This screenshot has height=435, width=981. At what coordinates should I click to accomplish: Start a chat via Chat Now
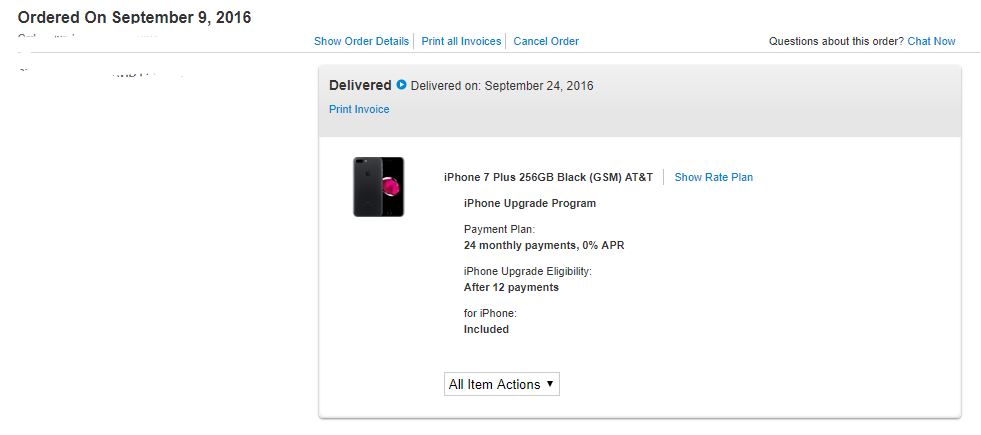coord(931,41)
